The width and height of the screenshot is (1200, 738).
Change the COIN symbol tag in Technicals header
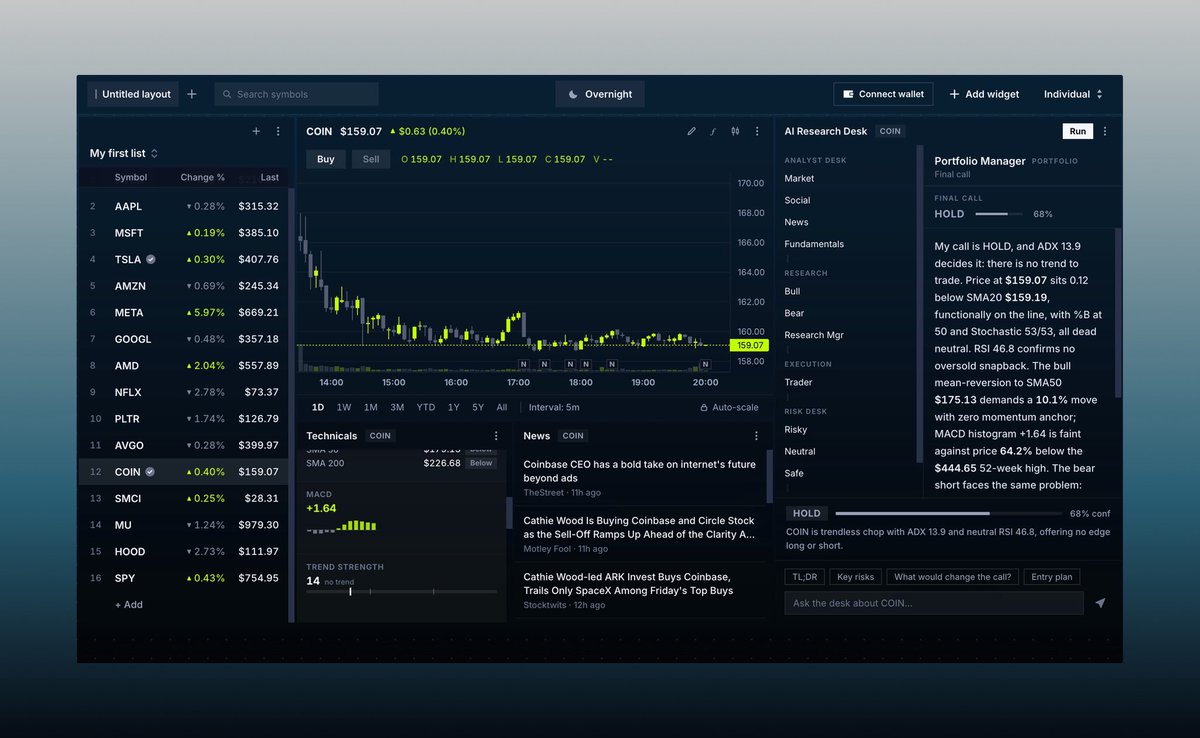click(380, 436)
